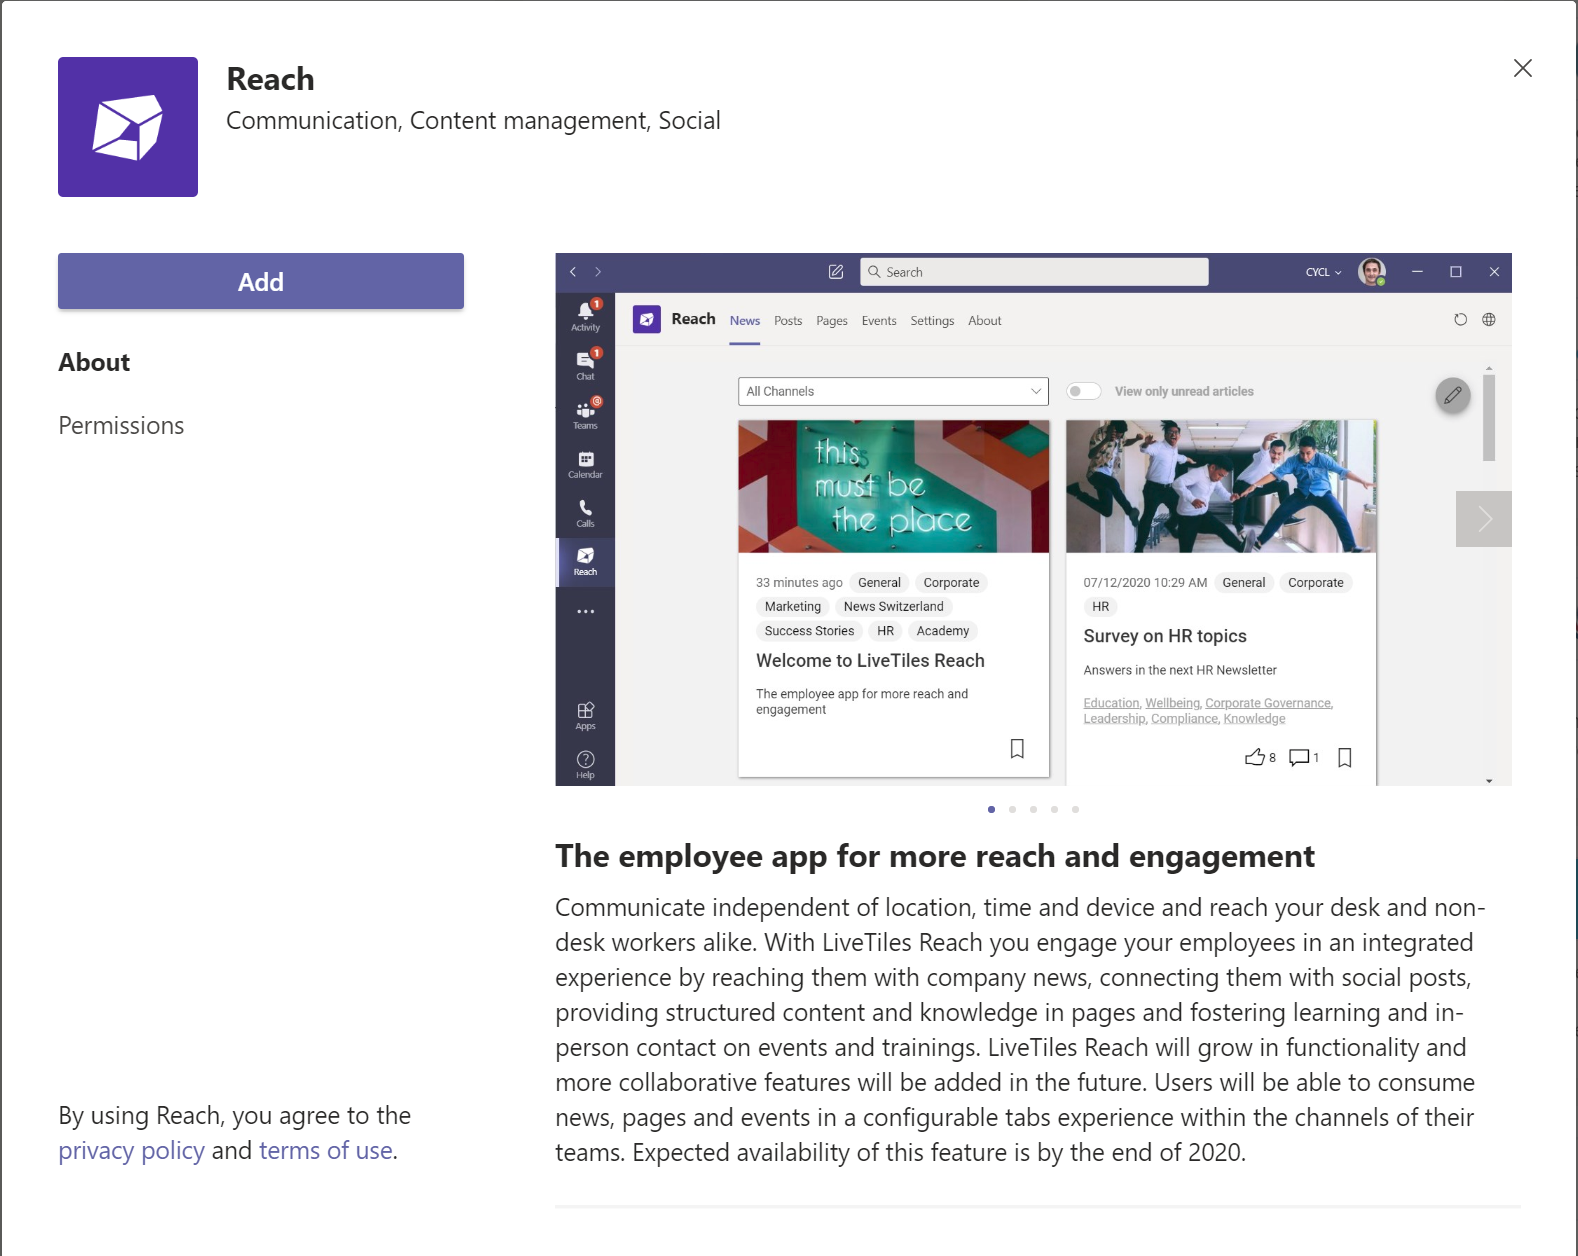Like the Survey on HR topics article
Viewport: 1578px width, 1256px height.
point(1255,757)
